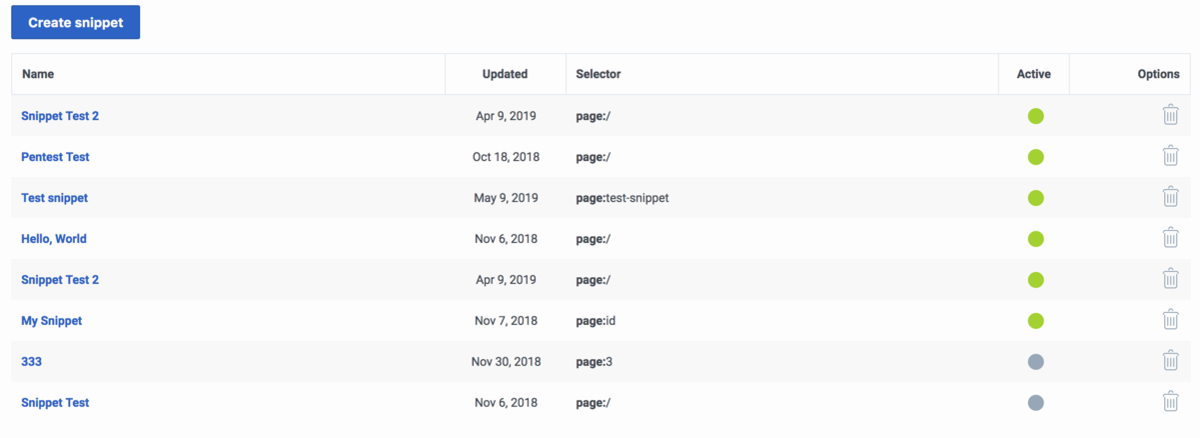The height and width of the screenshot is (438, 1200).
Task: Click the Create snippet button
Action: click(76, 22)
